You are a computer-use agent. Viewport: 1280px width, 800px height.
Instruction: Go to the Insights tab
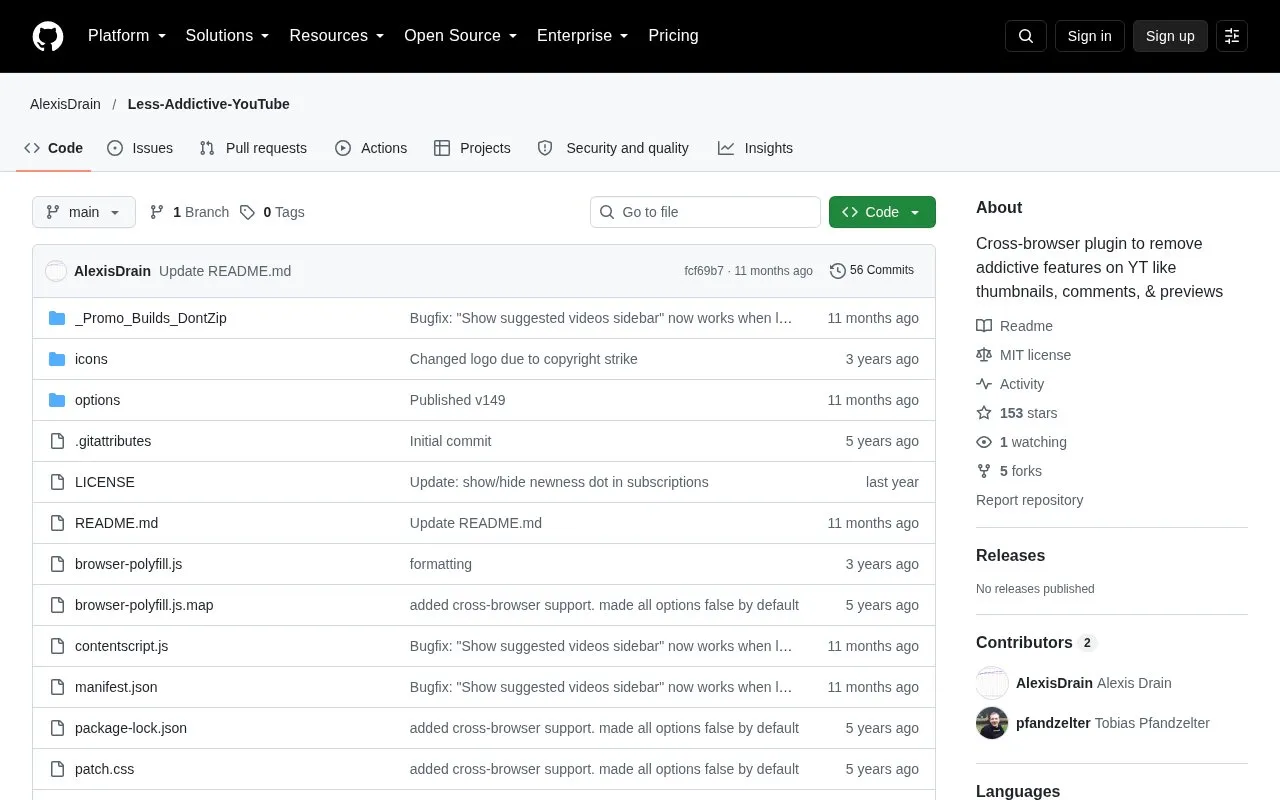pos(755,148)
